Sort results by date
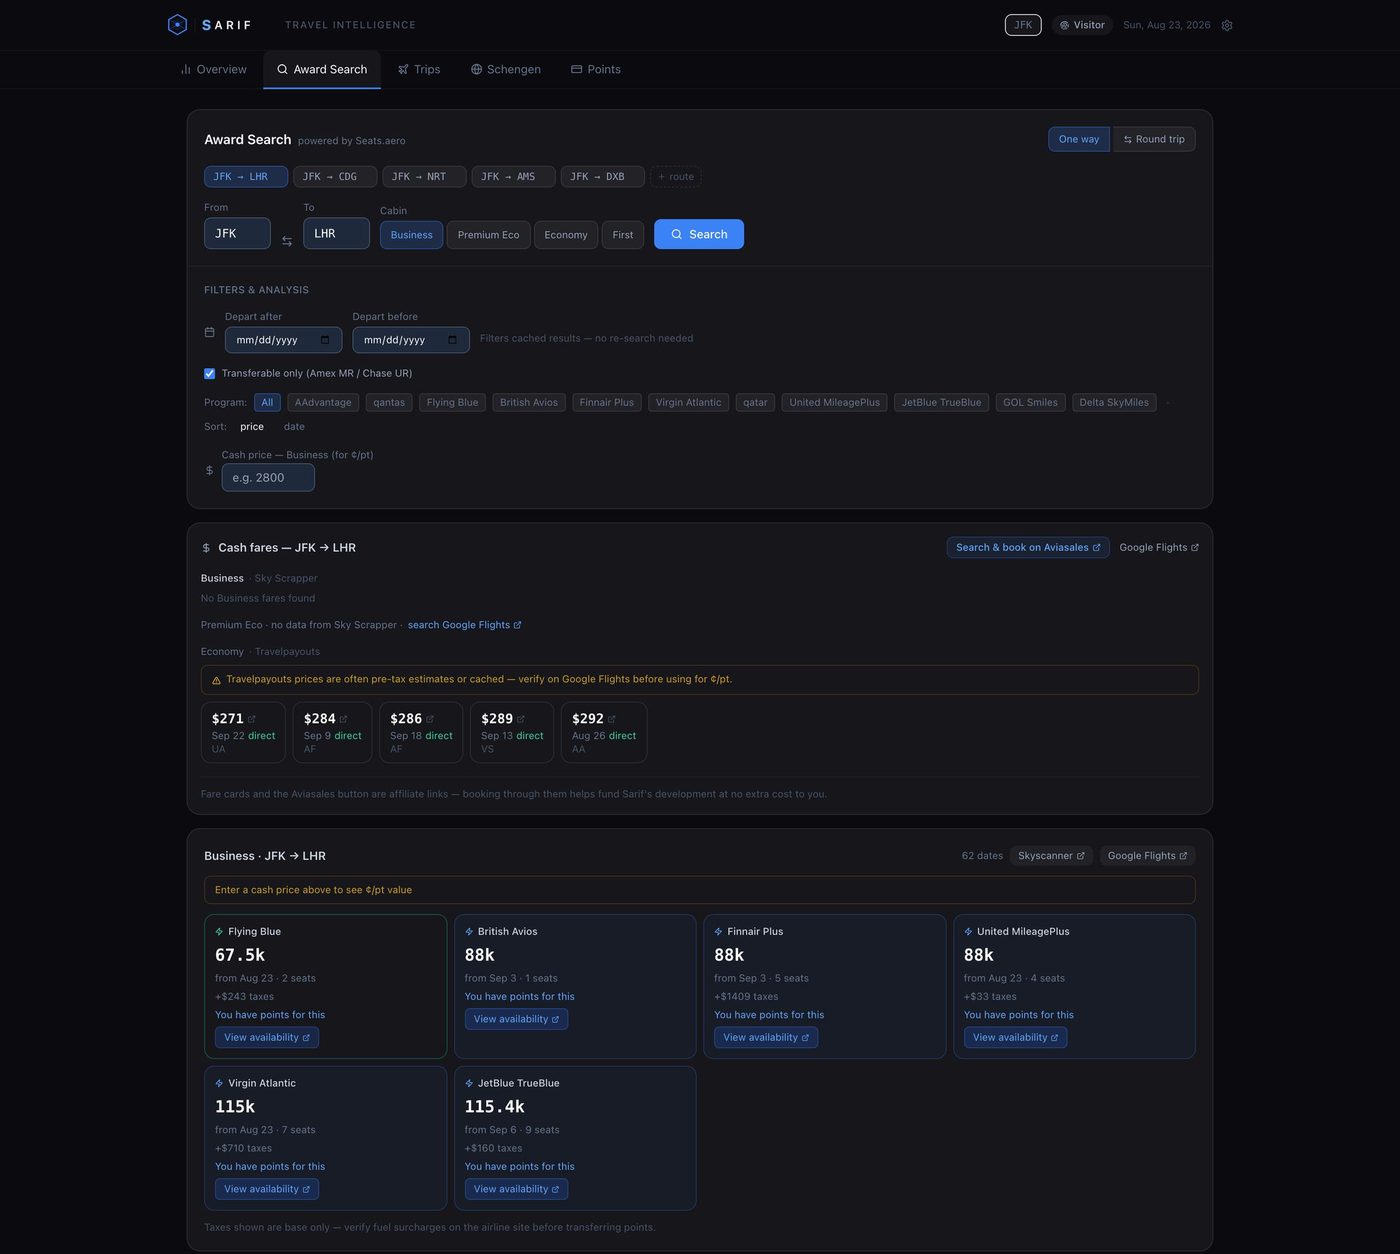Image resolution: width=1400 pixels, height=1254 pixels. [x=294, y=427]
